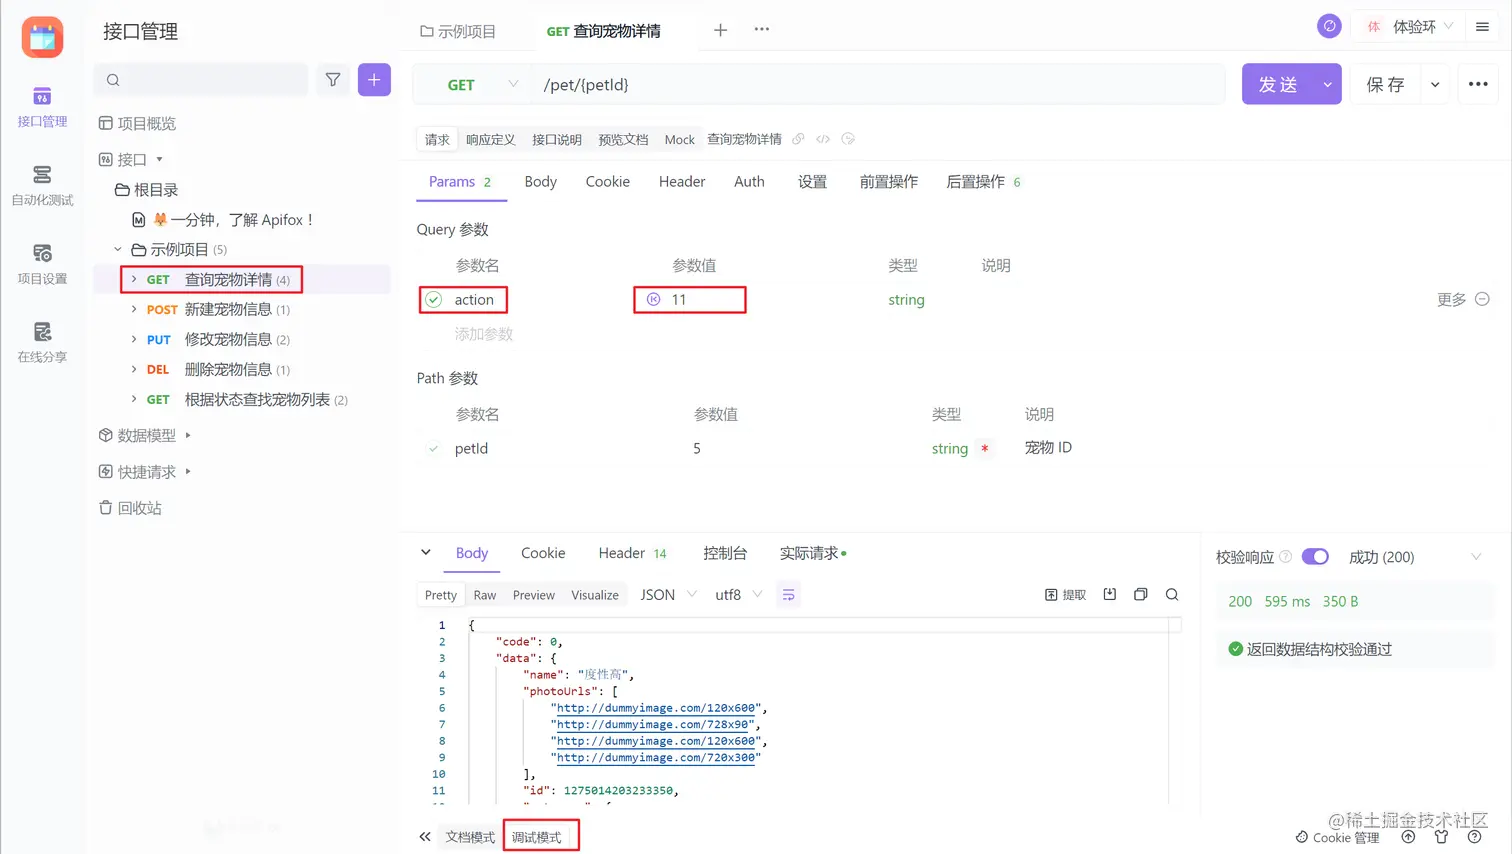This screenshot has width=1512, height=854.
Task: Click the 提取 extract icon in the response toolbar
Action: tap(1065, 595)
